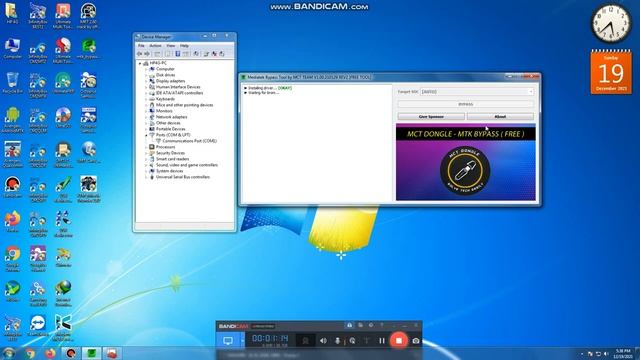Click the BYPASS button in Mediatek Bypass Tool
Screen dimensions: 640x360
[466, 104]
